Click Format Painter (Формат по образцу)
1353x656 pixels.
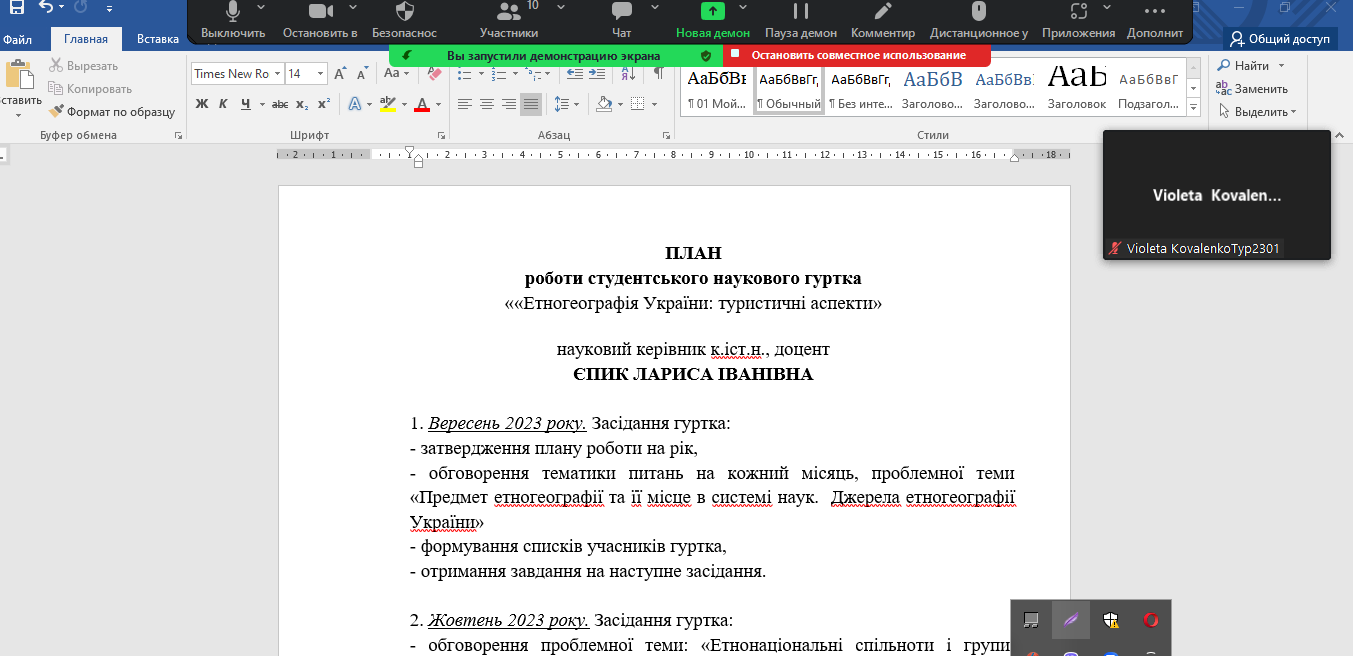click(x=112, y=112)
